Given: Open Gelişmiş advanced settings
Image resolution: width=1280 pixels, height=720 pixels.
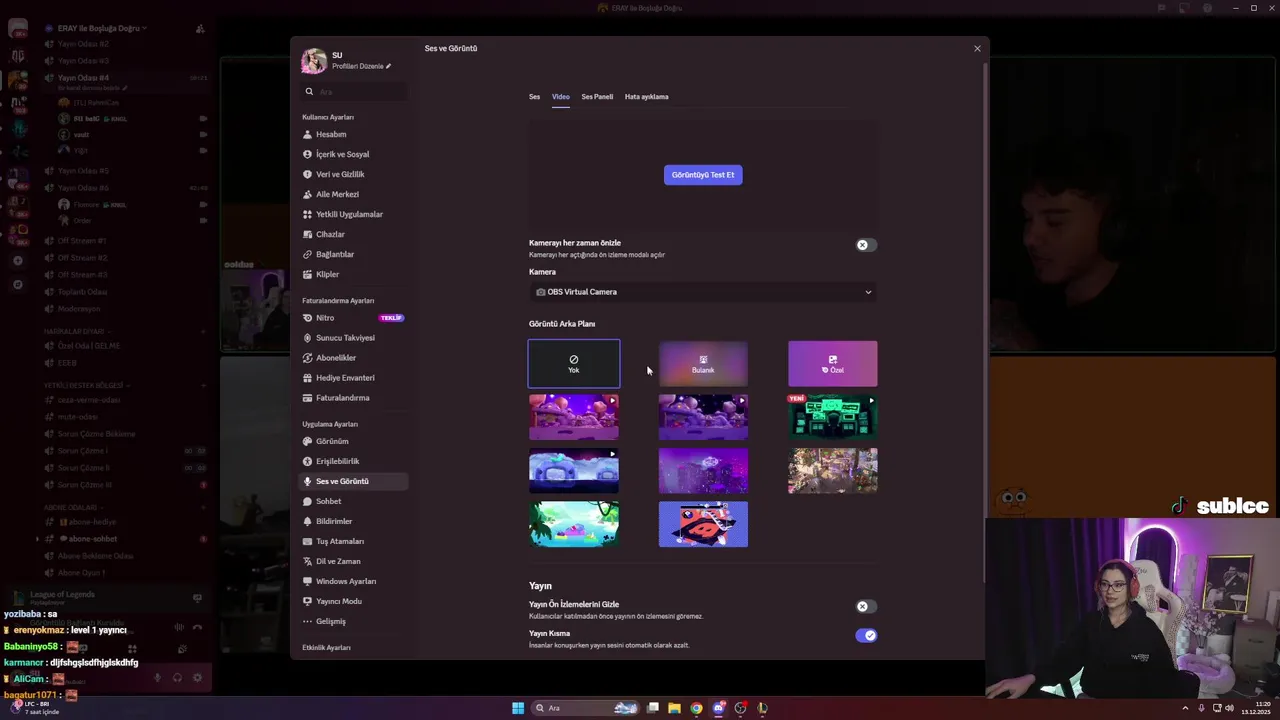Looking at the screenshot, I should tap(353, 621).
